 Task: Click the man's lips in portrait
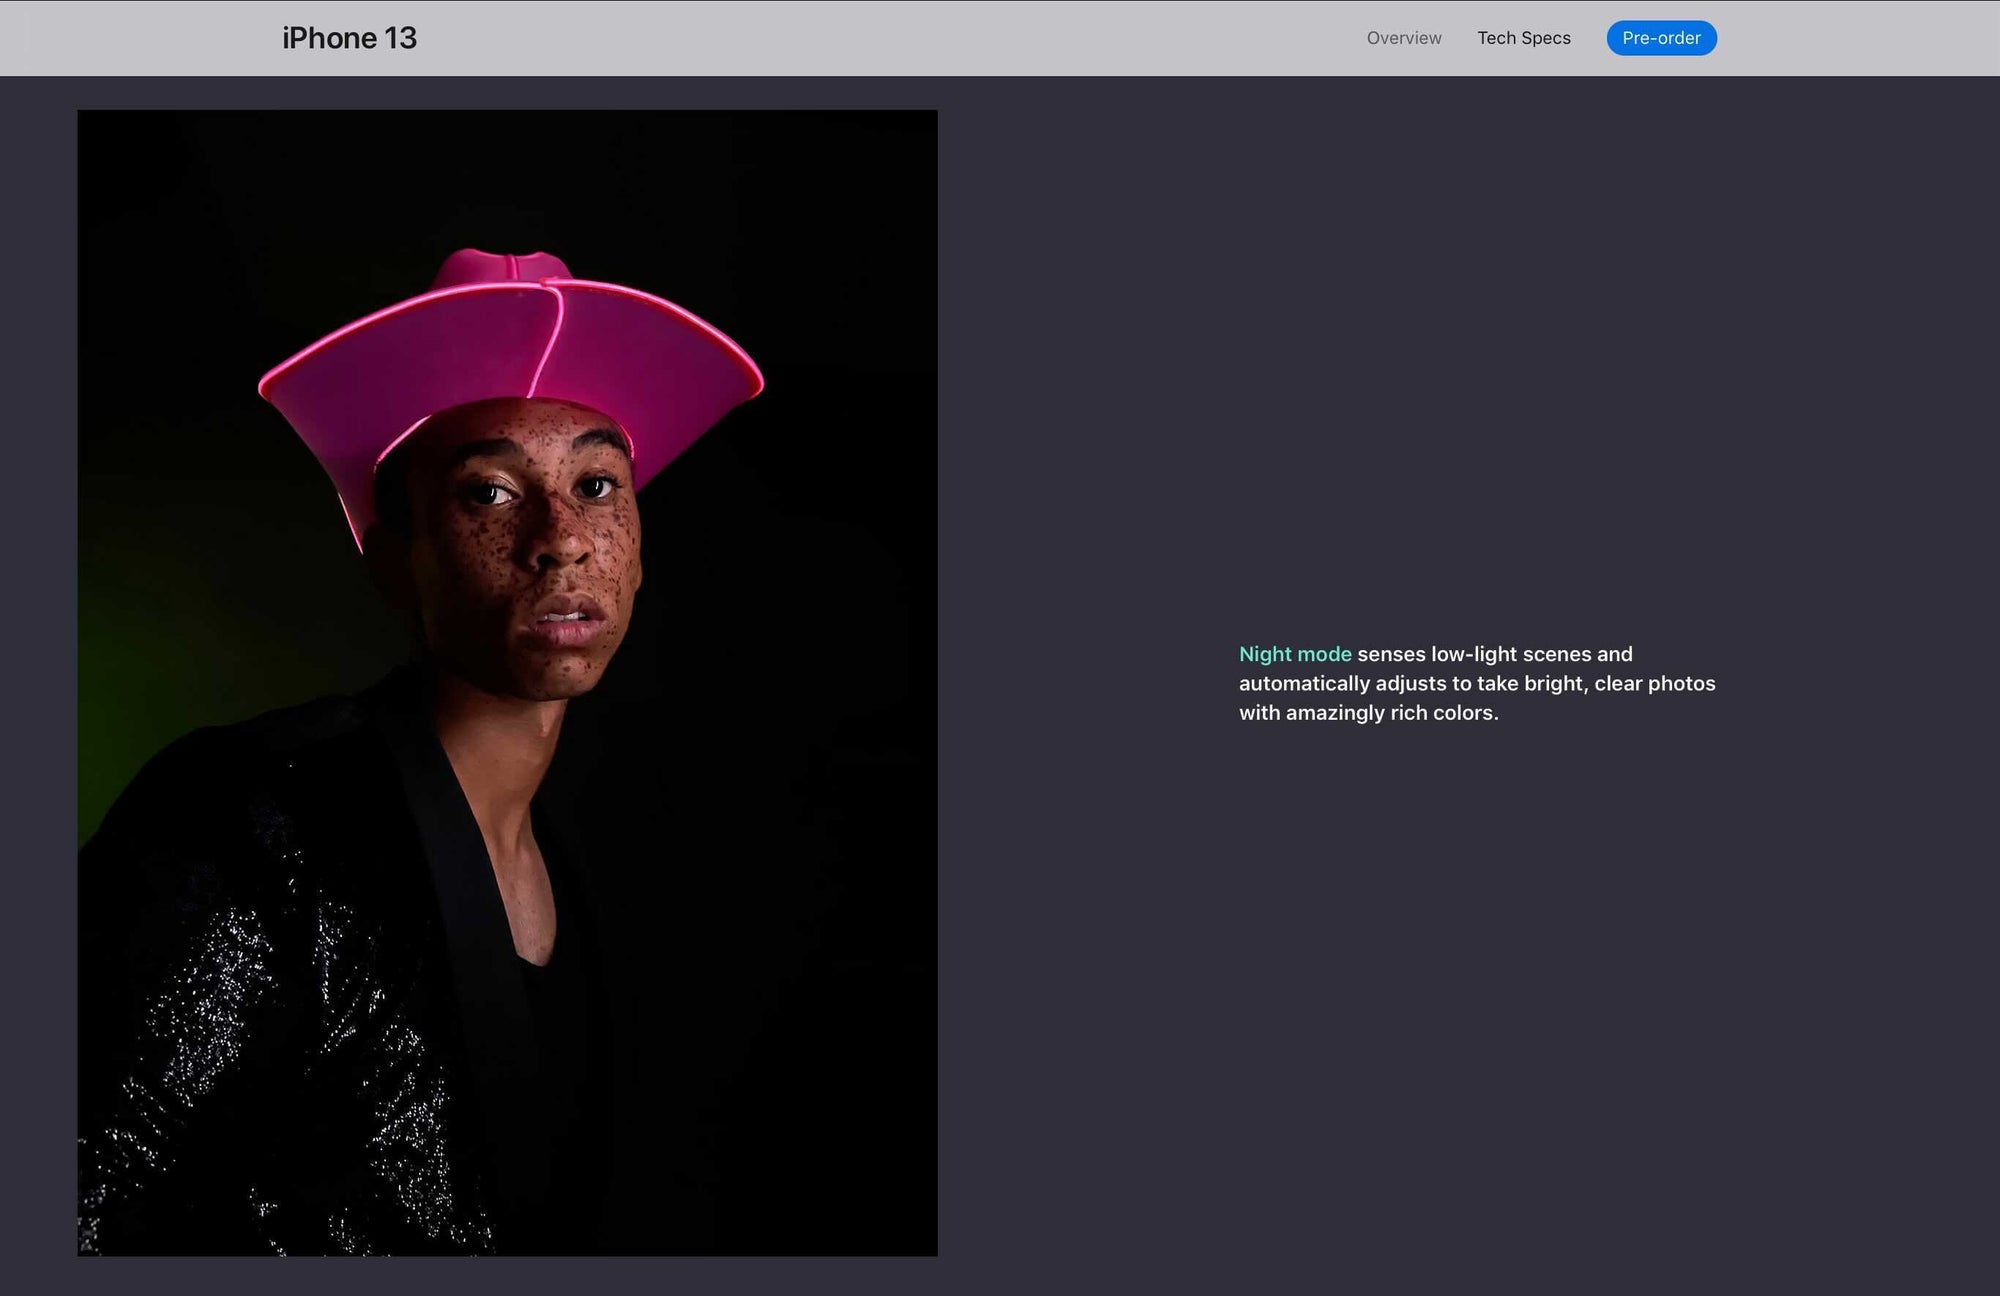tap(567, 618)
